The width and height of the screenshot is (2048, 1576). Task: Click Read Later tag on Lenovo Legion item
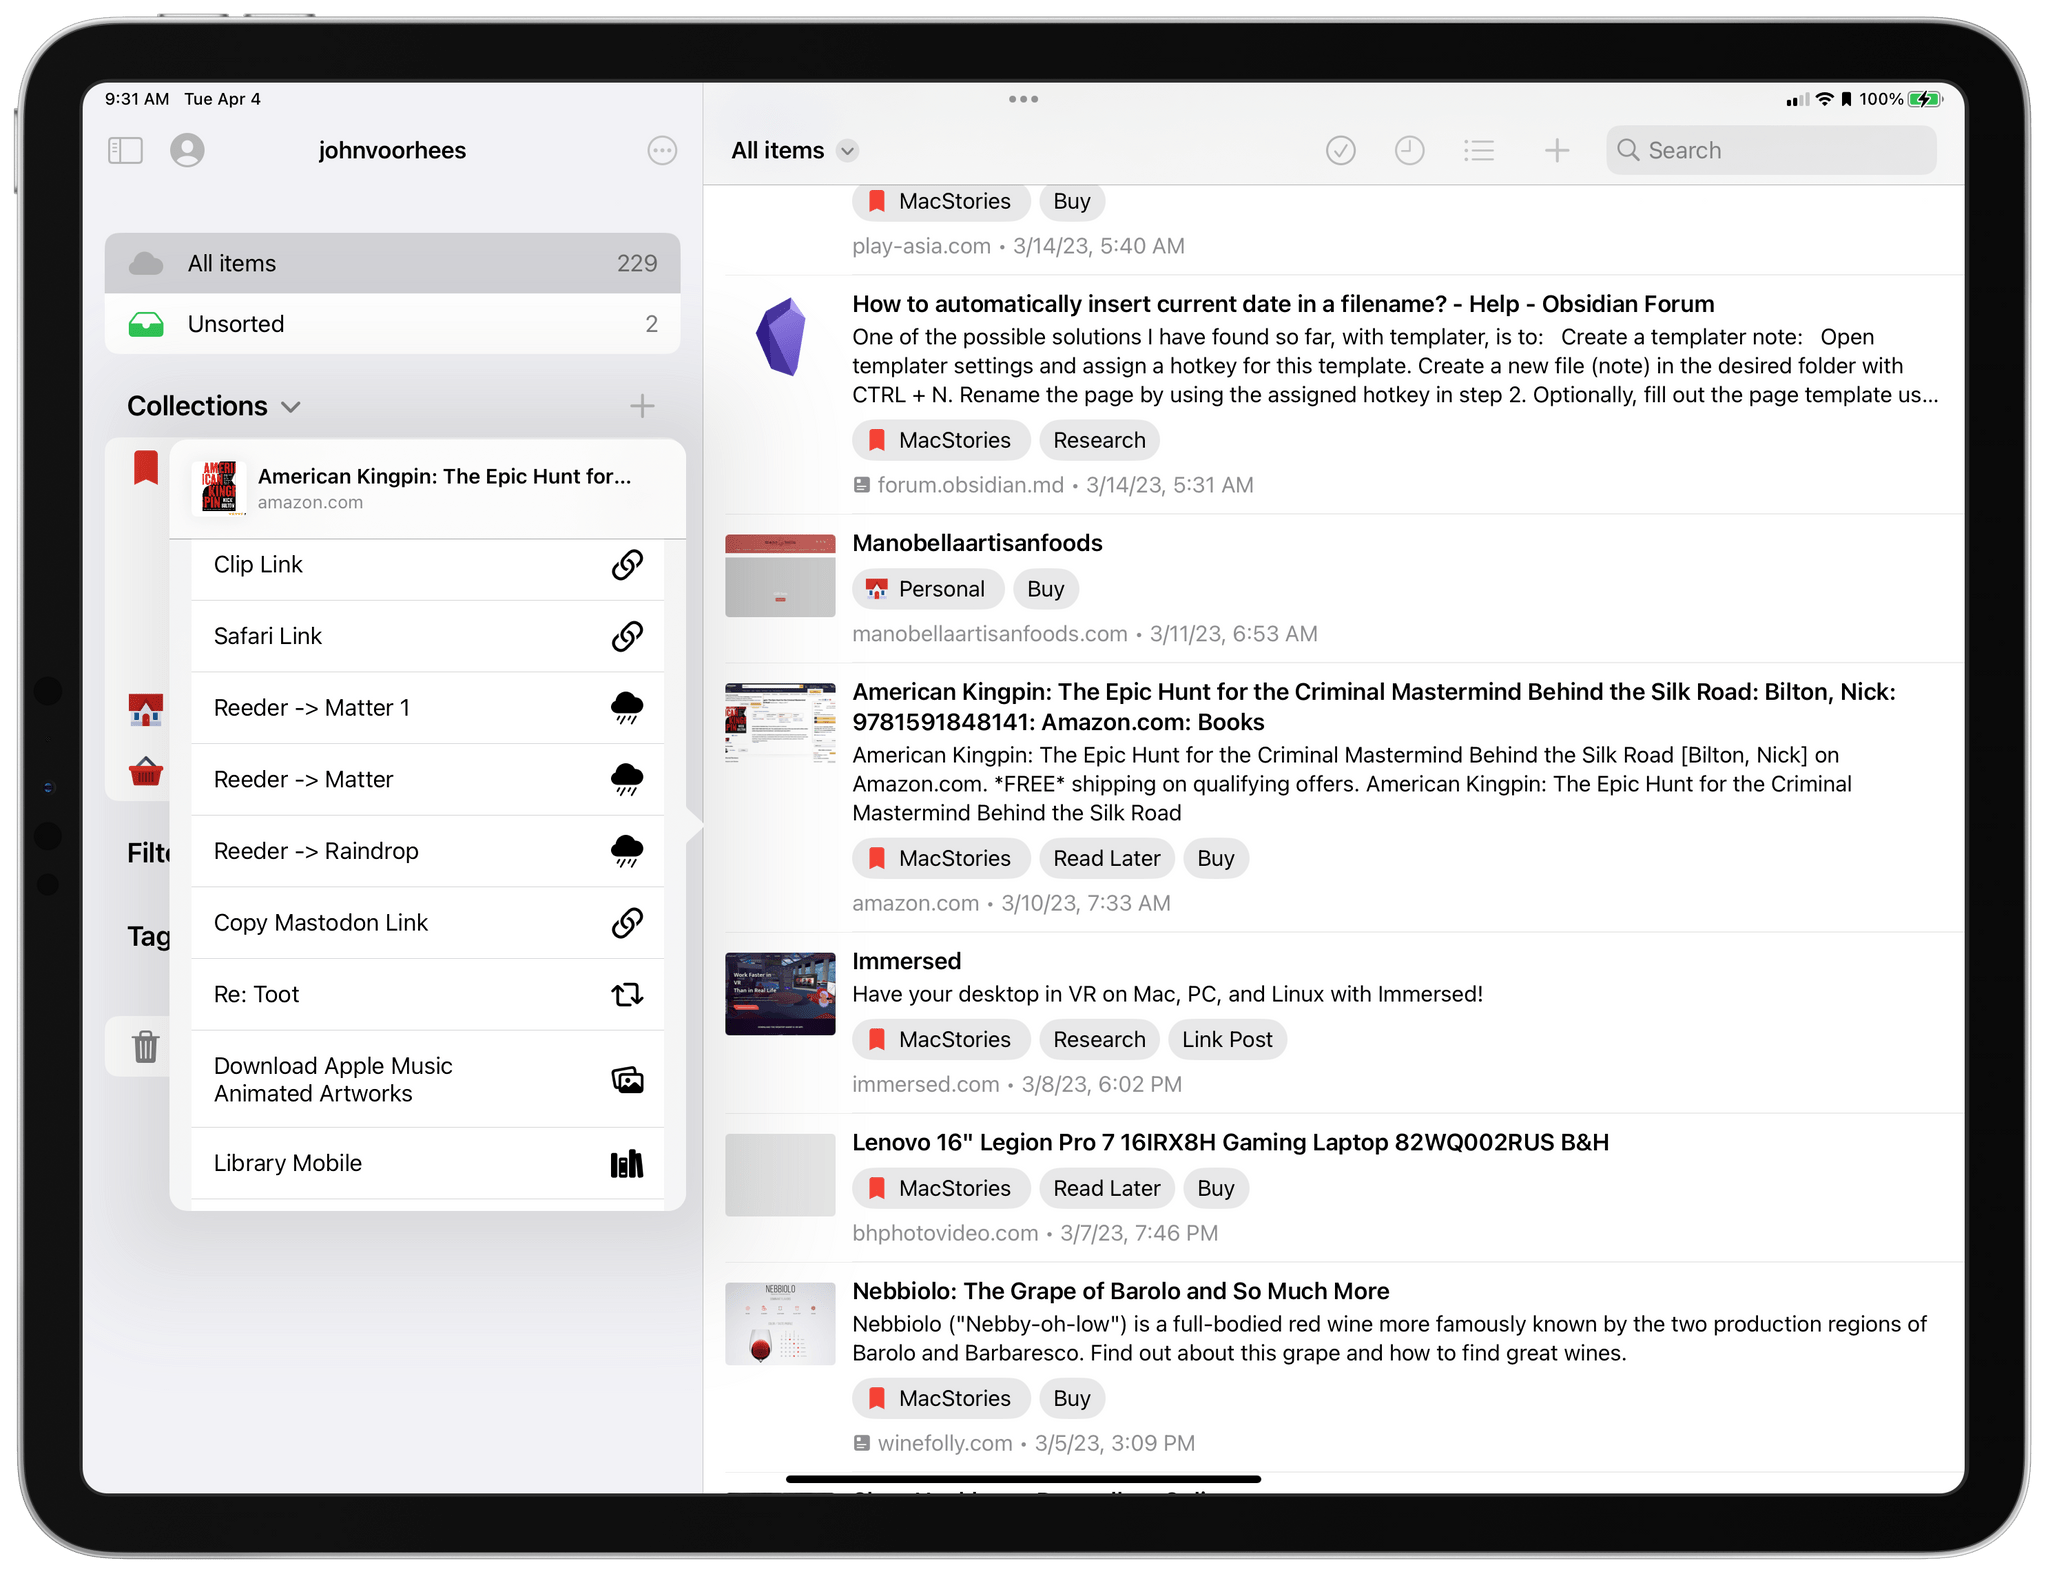click(1106, 1188)
